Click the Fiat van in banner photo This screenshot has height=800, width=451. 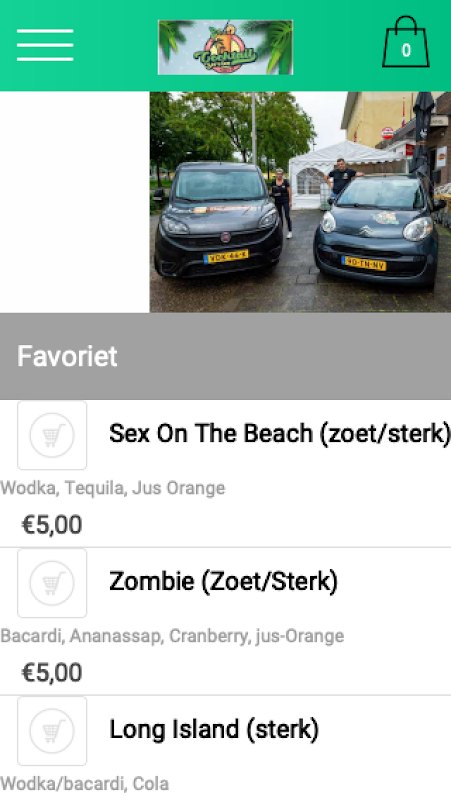point(218,220)
